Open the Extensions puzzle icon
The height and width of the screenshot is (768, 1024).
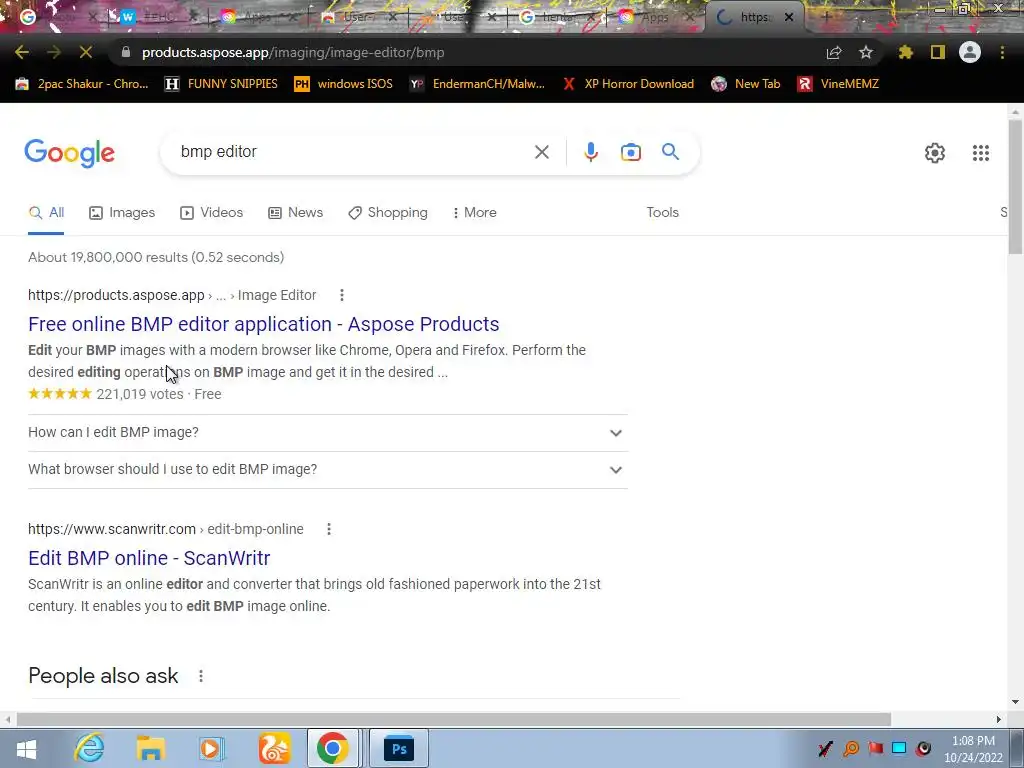tap(906, 52)
